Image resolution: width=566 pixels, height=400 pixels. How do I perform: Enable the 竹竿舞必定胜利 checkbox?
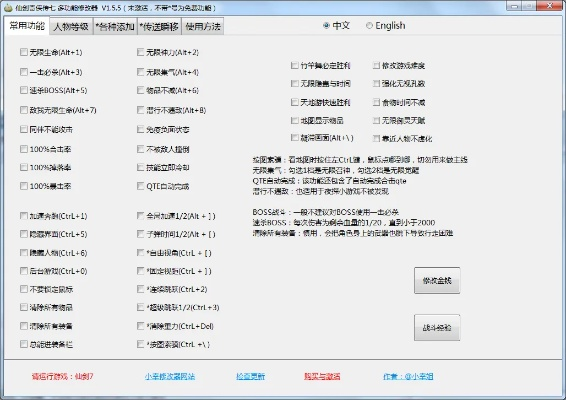pyautogui.click(x=295, y=65)
